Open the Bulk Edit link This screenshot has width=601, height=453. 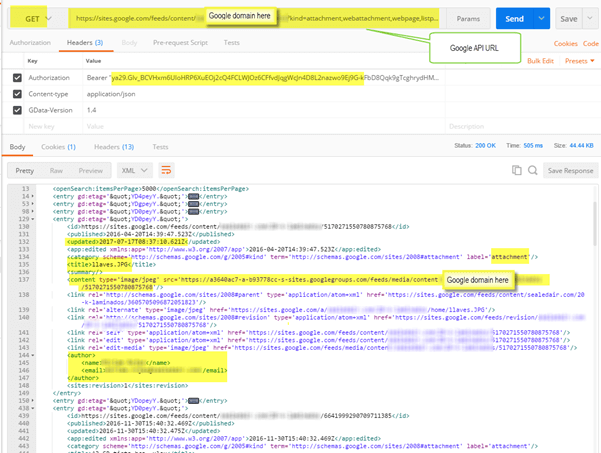click(x=538, y=61)
